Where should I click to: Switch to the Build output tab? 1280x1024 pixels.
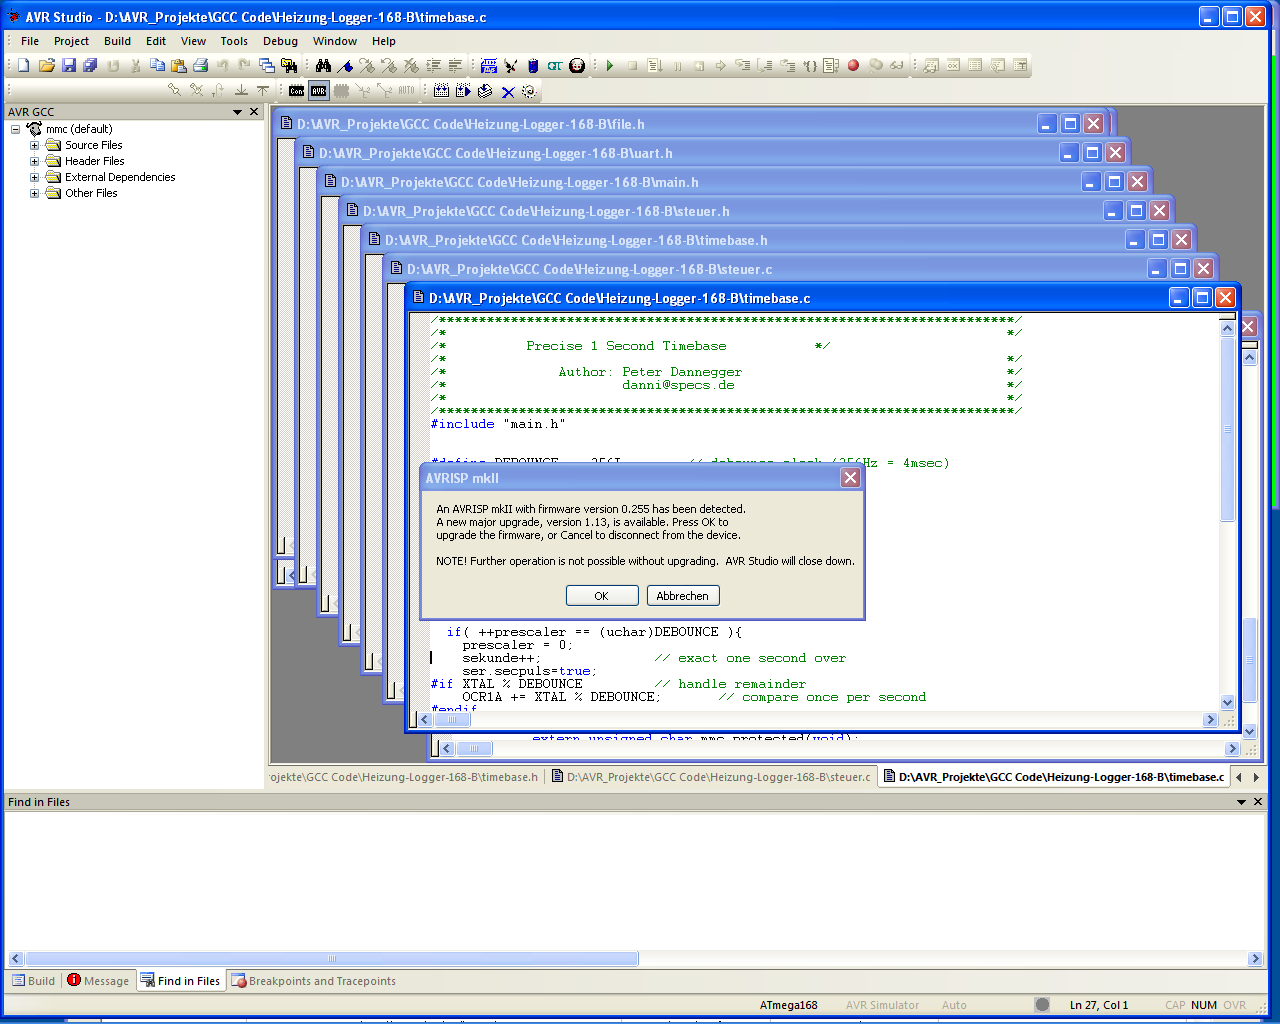click(33, 981)
